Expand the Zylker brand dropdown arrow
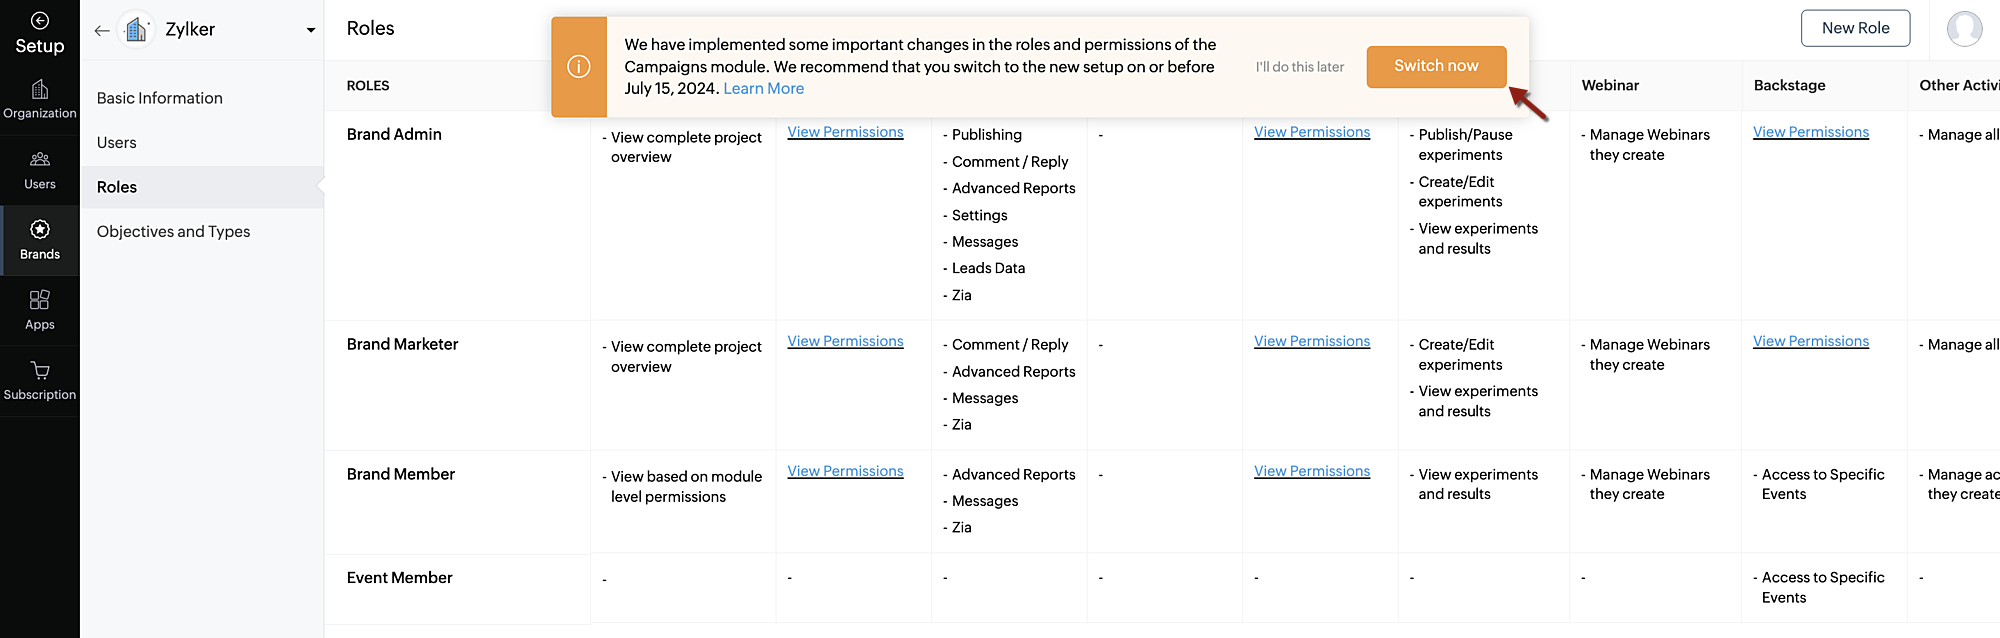 [x=311, y=30]
